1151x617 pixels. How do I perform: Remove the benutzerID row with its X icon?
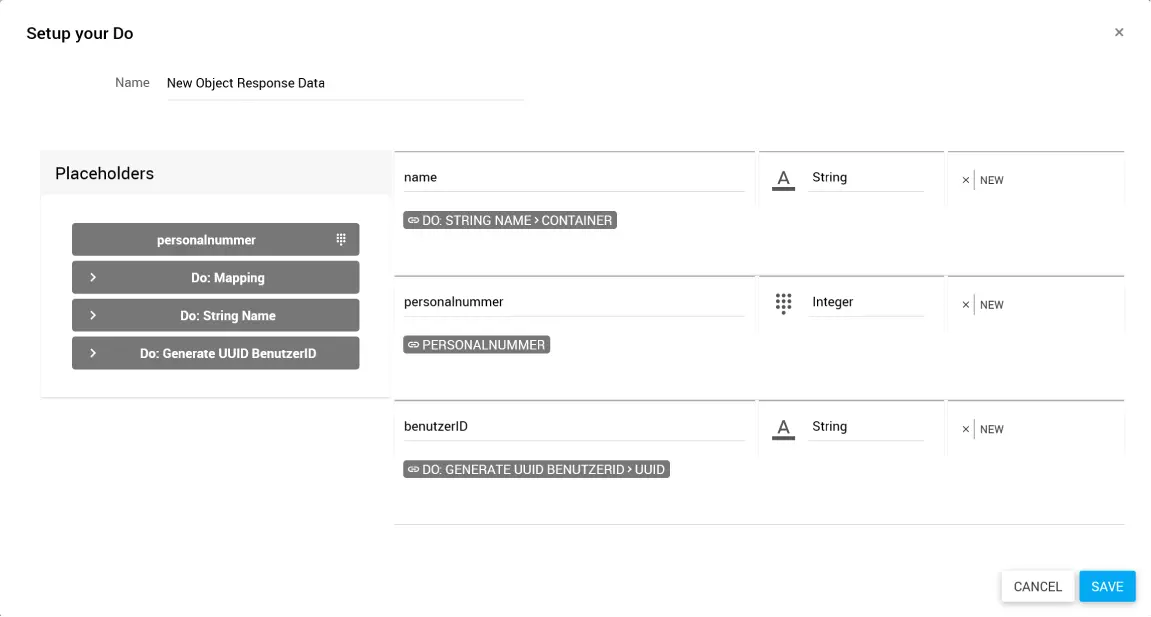pos(965,430)
